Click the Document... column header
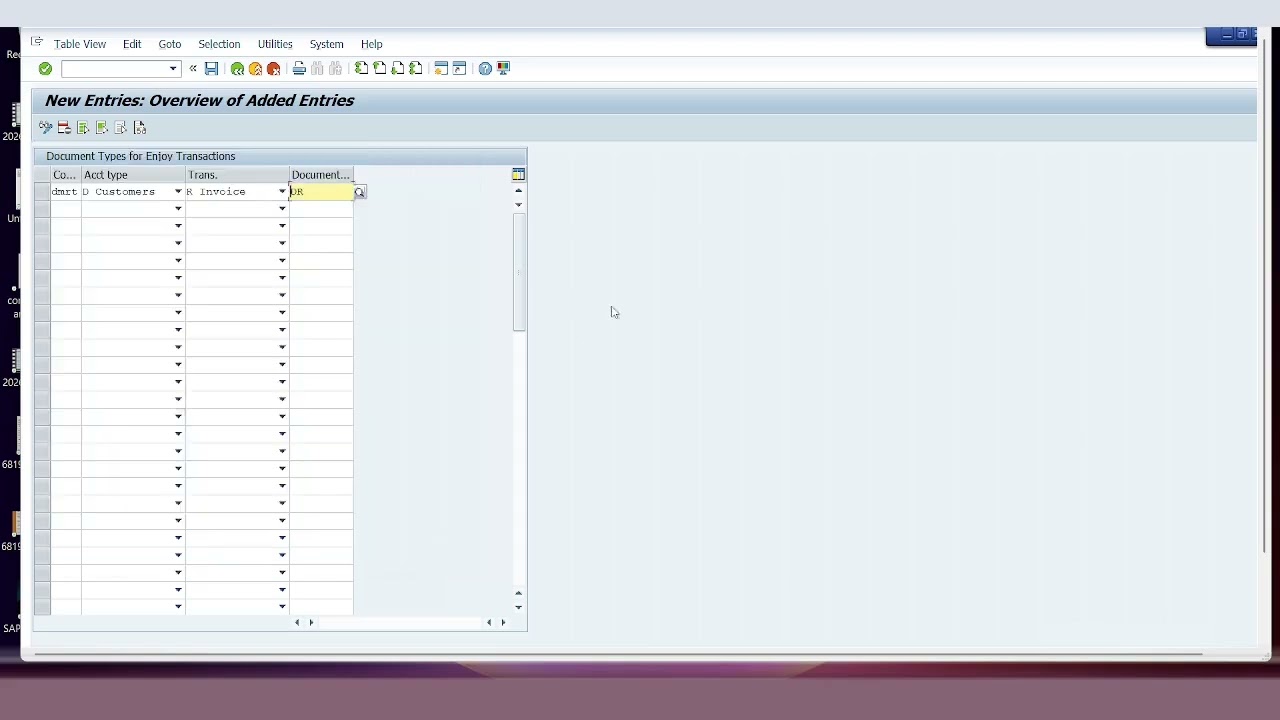1280x720 pixels. click(321, 175)
